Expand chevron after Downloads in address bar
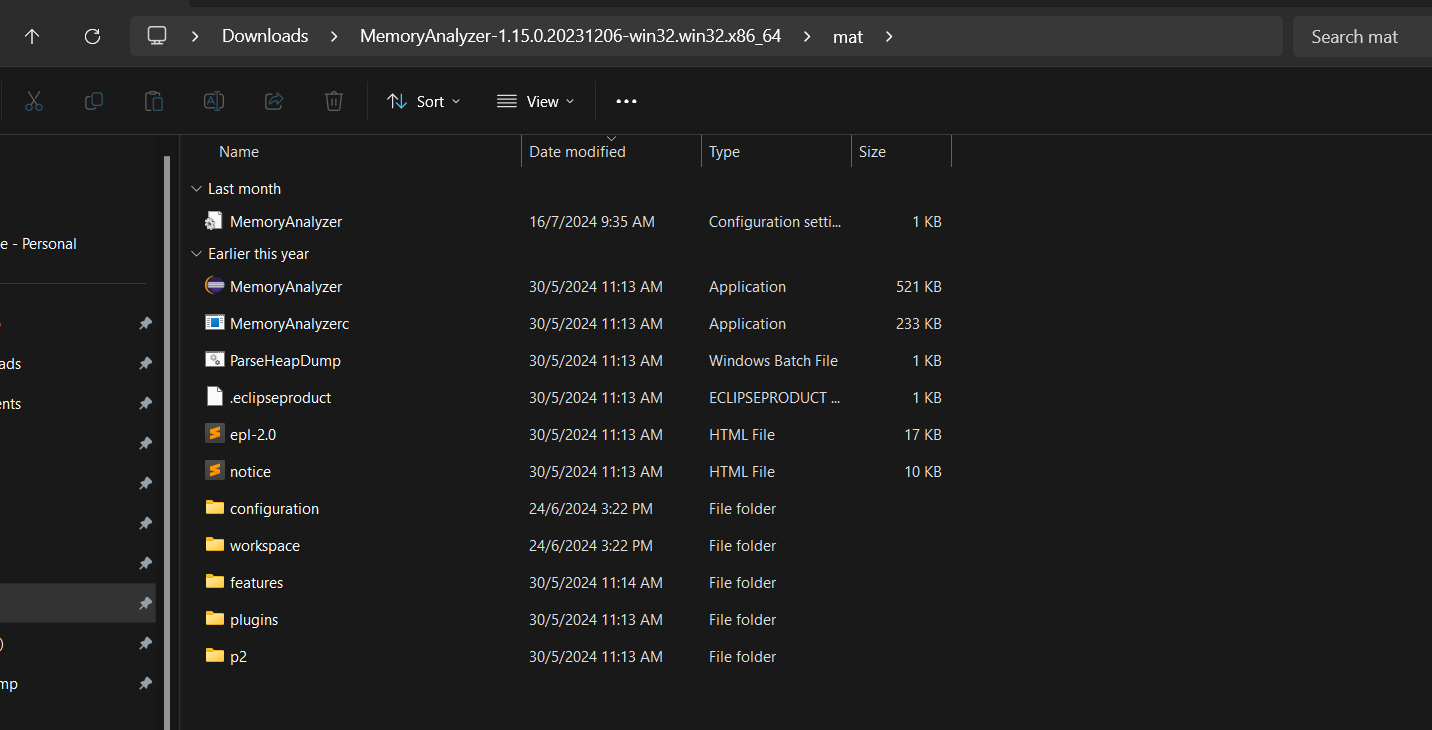This screenshot has height=730, width=1432. (334, 36)
